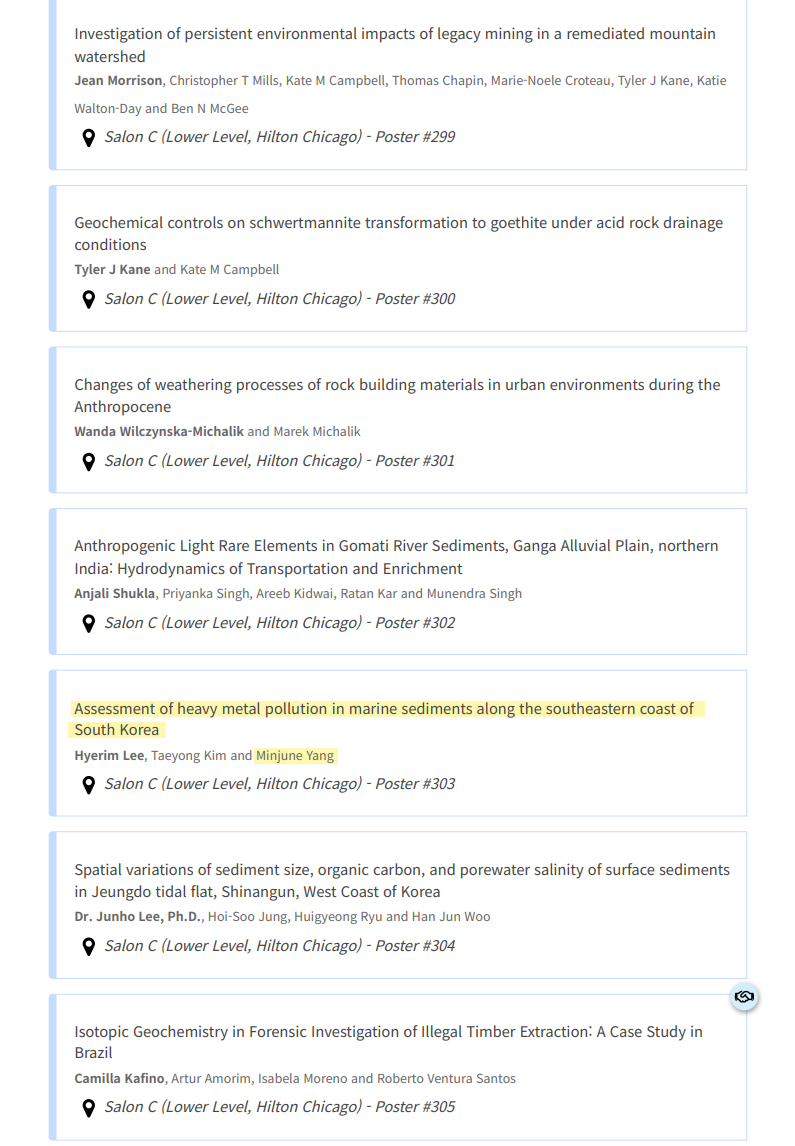
Task: Click the map pin icon for Poster #301
Action: 88,461
